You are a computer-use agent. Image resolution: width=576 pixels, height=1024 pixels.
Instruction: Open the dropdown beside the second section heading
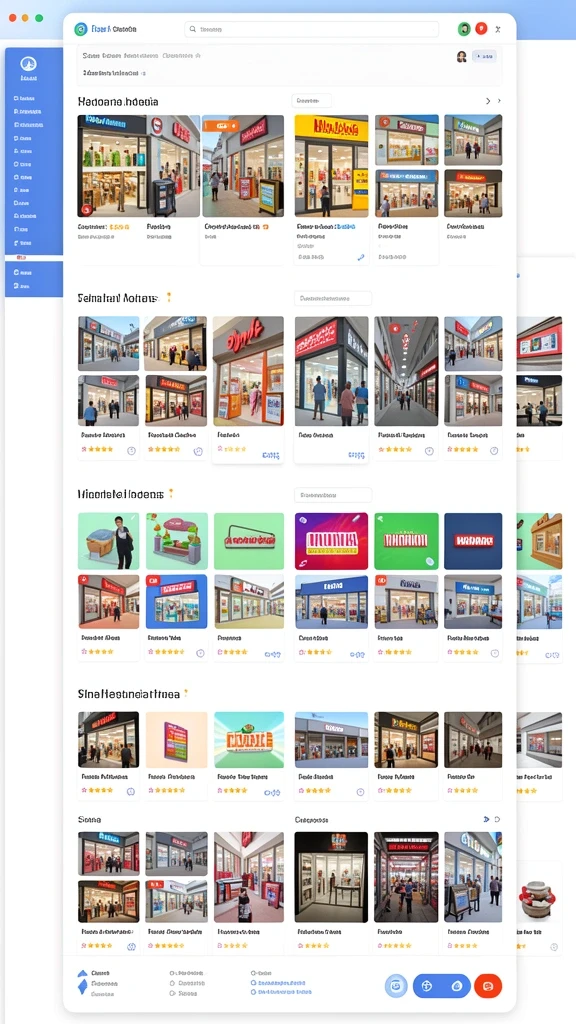point(332,298)
